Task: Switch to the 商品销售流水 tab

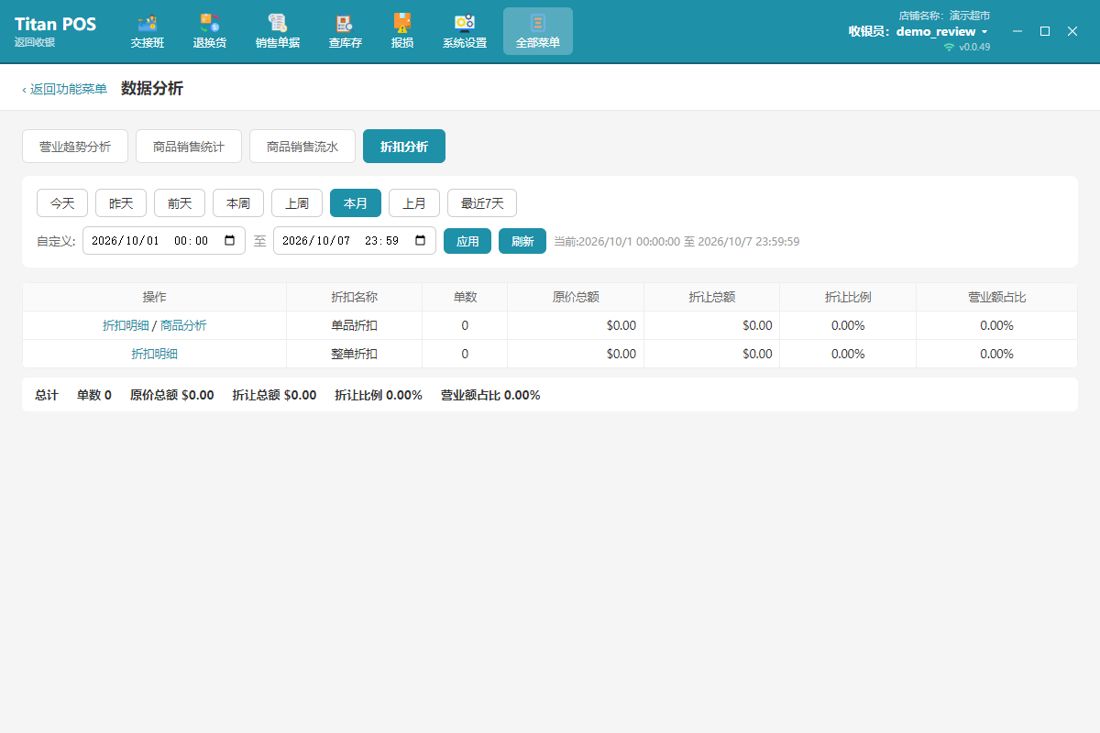Action: click(302, 146)
